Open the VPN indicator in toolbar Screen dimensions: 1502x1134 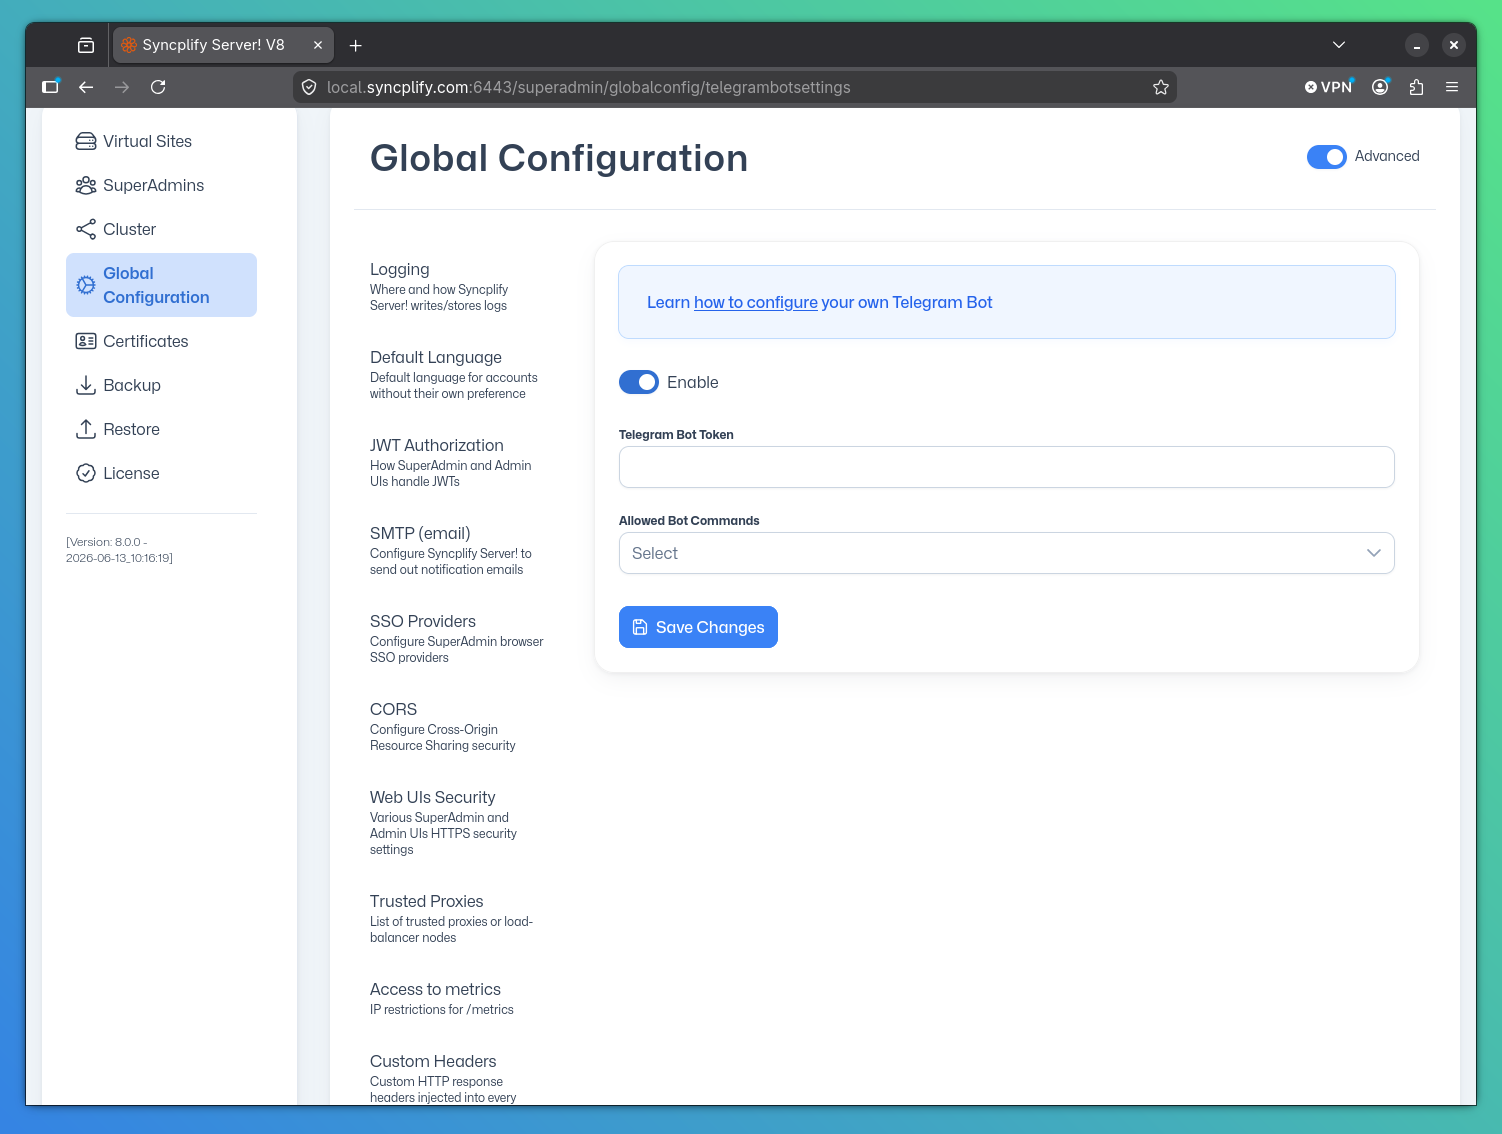1328,87
